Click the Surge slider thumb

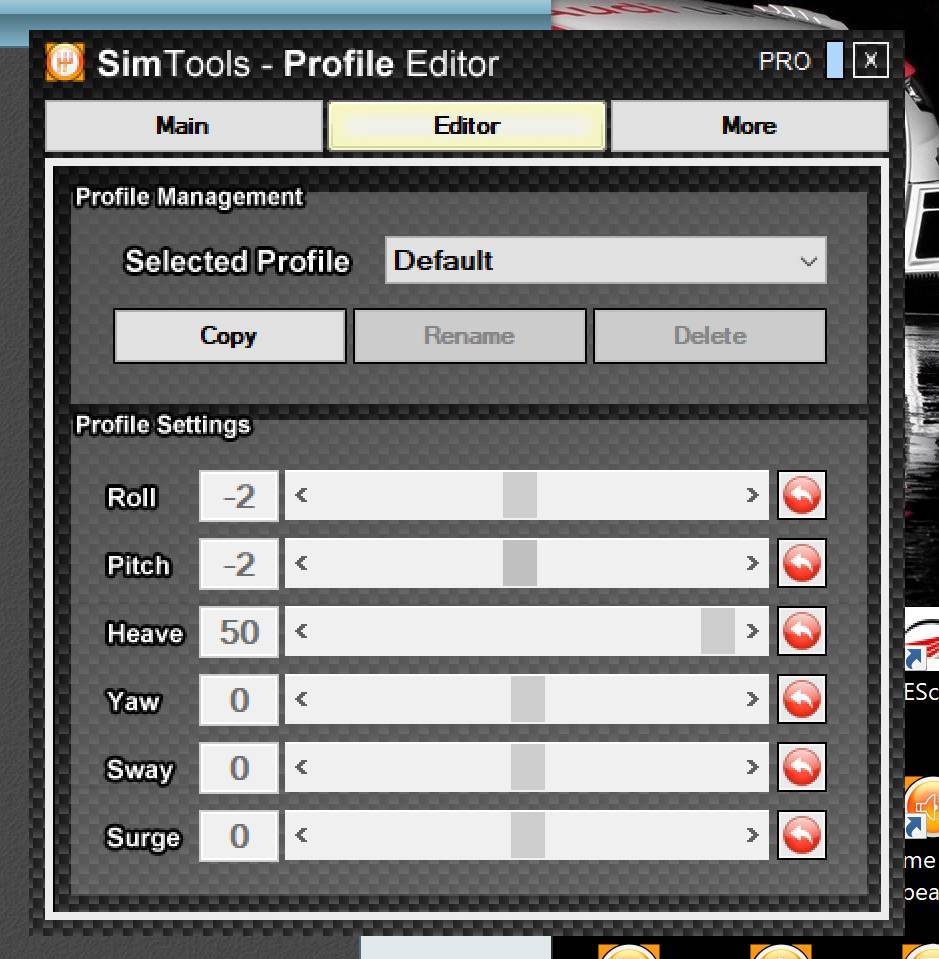[527, 835]
